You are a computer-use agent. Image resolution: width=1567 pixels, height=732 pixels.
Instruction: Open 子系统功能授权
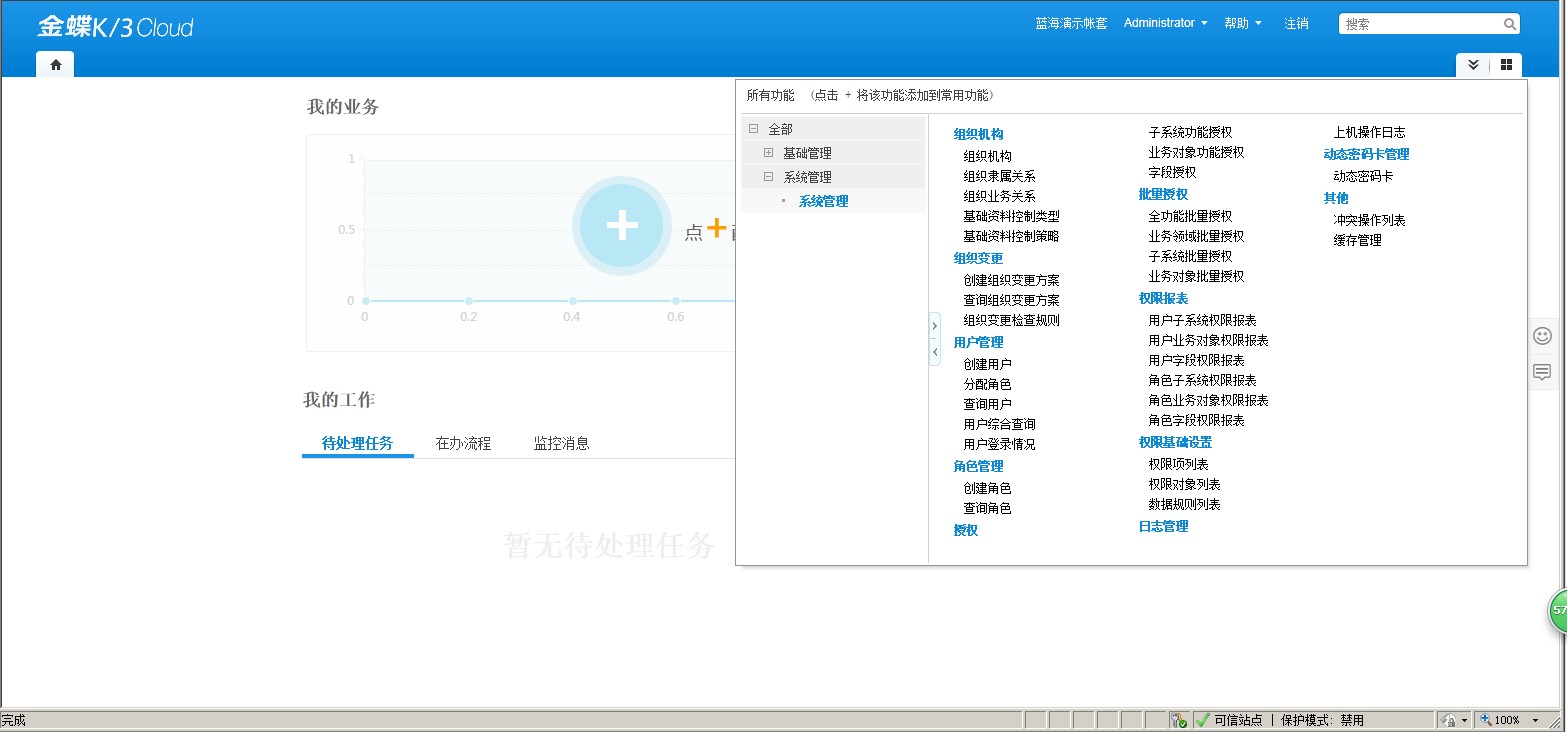point(1190,132)
